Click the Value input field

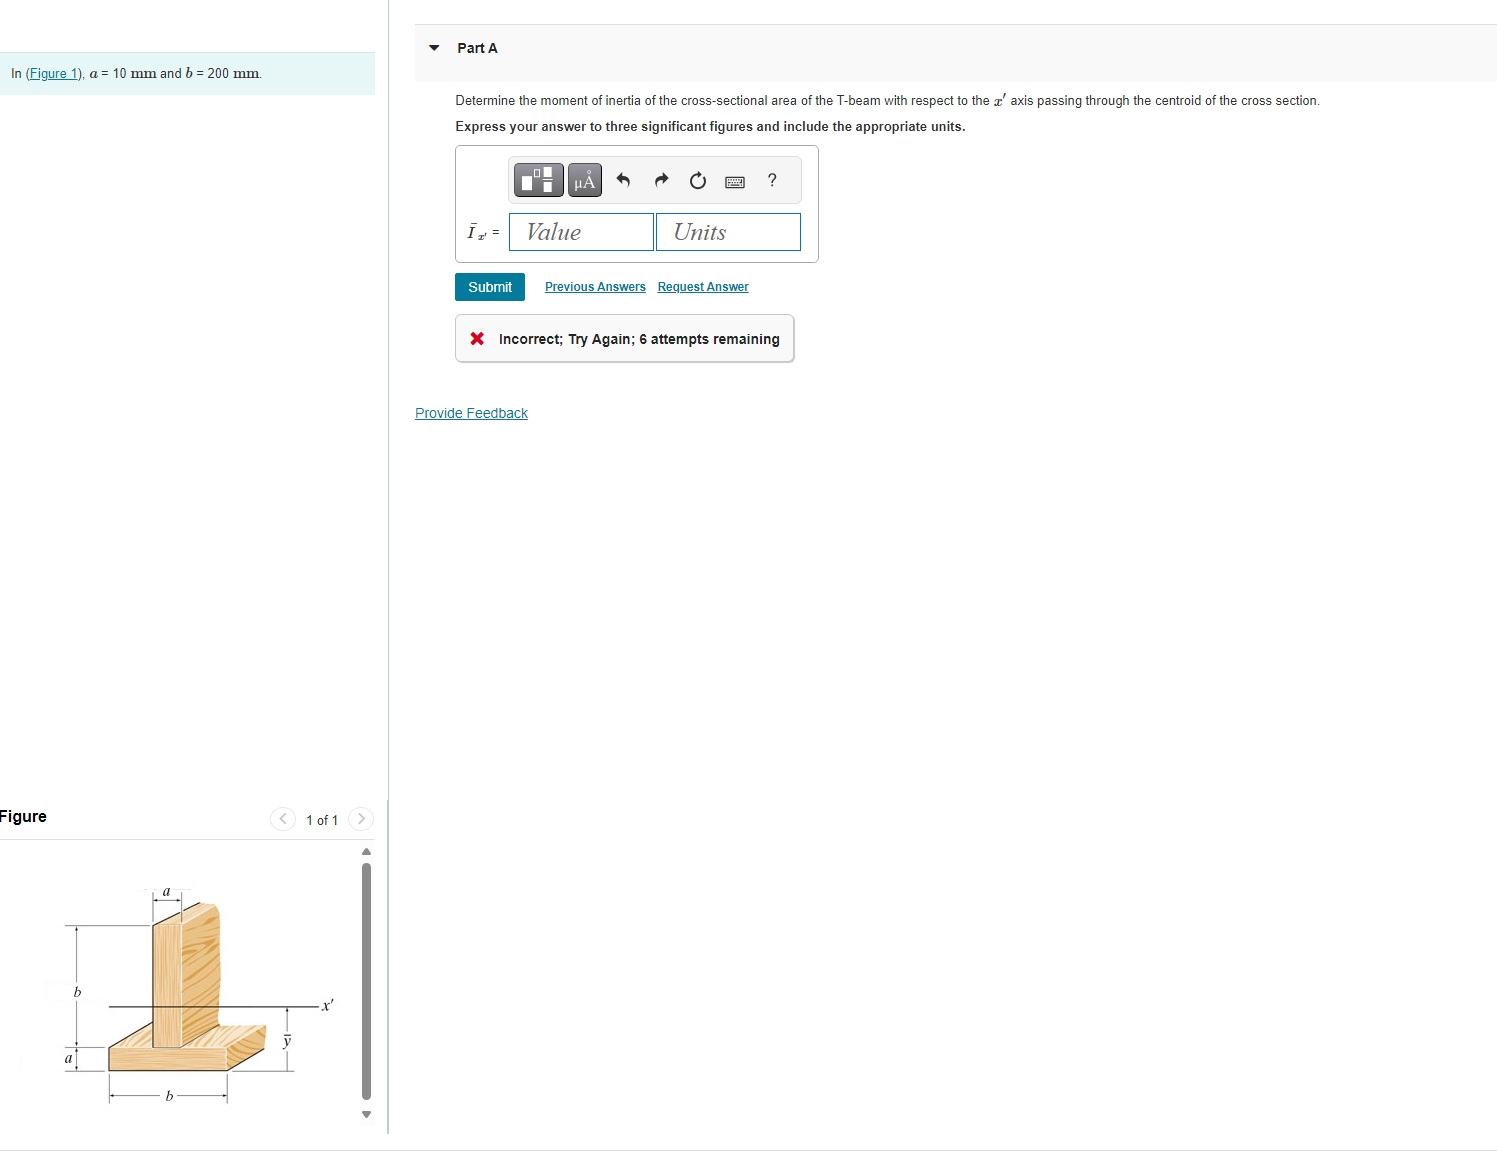(x=581, y=232)
